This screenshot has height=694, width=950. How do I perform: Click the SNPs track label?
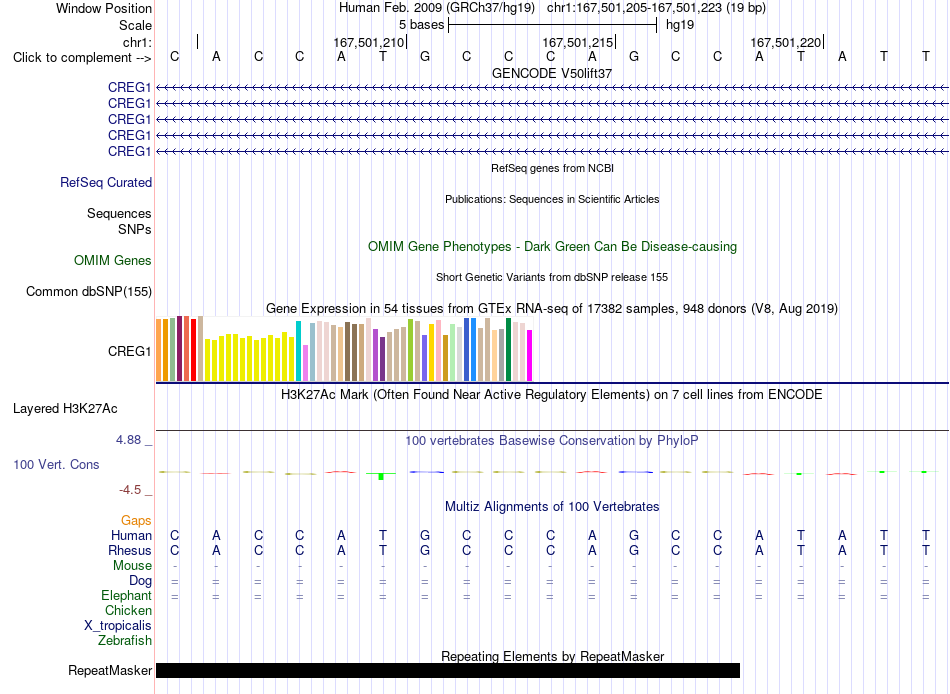[135, 230]
